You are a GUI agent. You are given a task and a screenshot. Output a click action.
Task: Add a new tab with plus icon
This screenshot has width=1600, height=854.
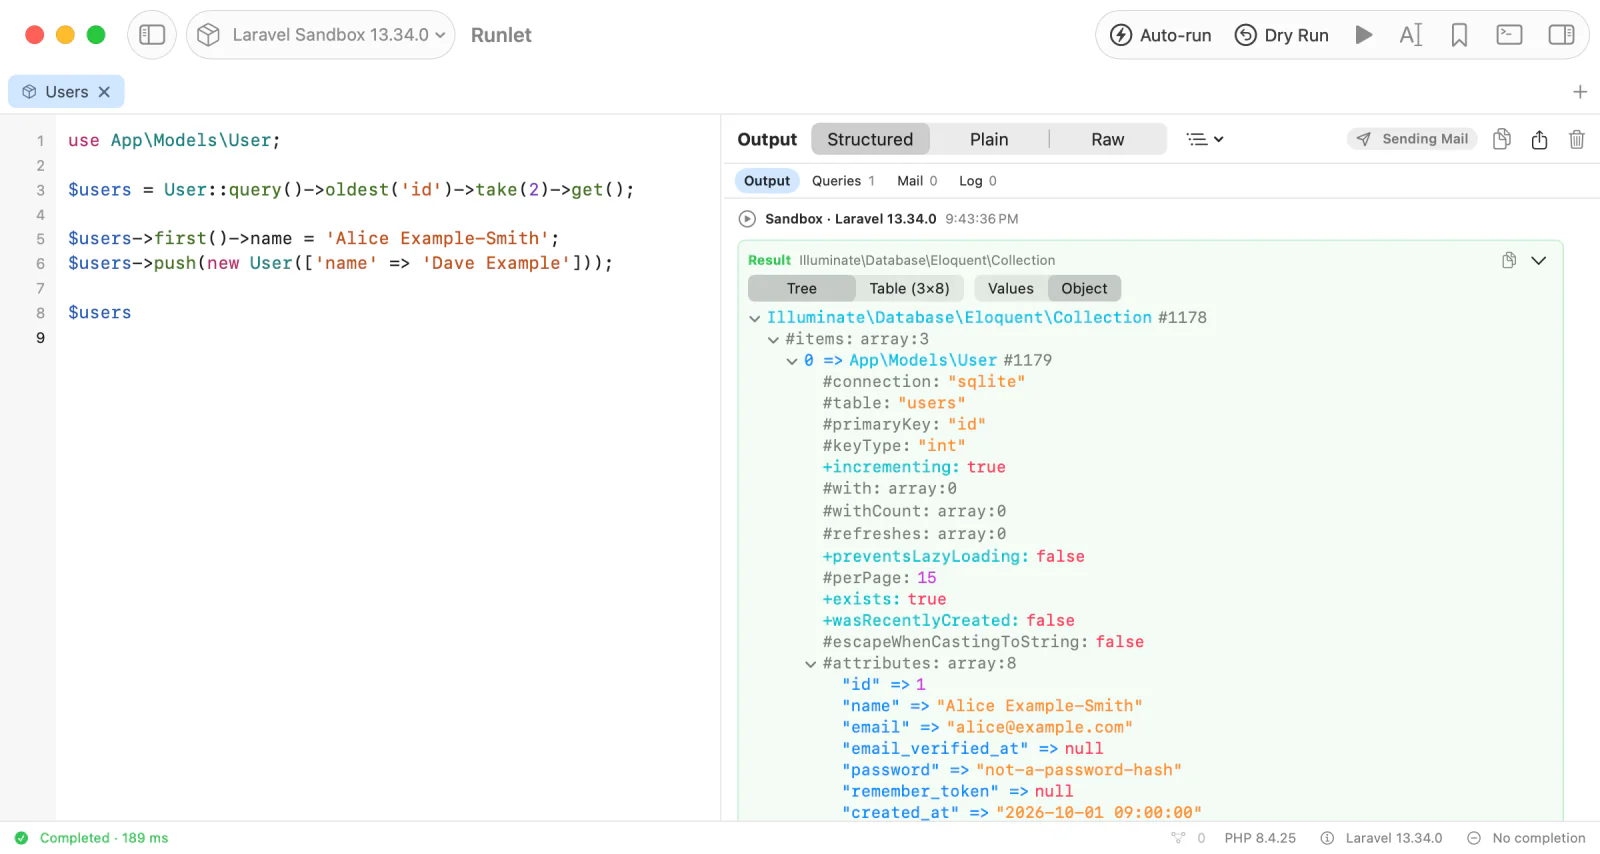(x=1580, y=92)
